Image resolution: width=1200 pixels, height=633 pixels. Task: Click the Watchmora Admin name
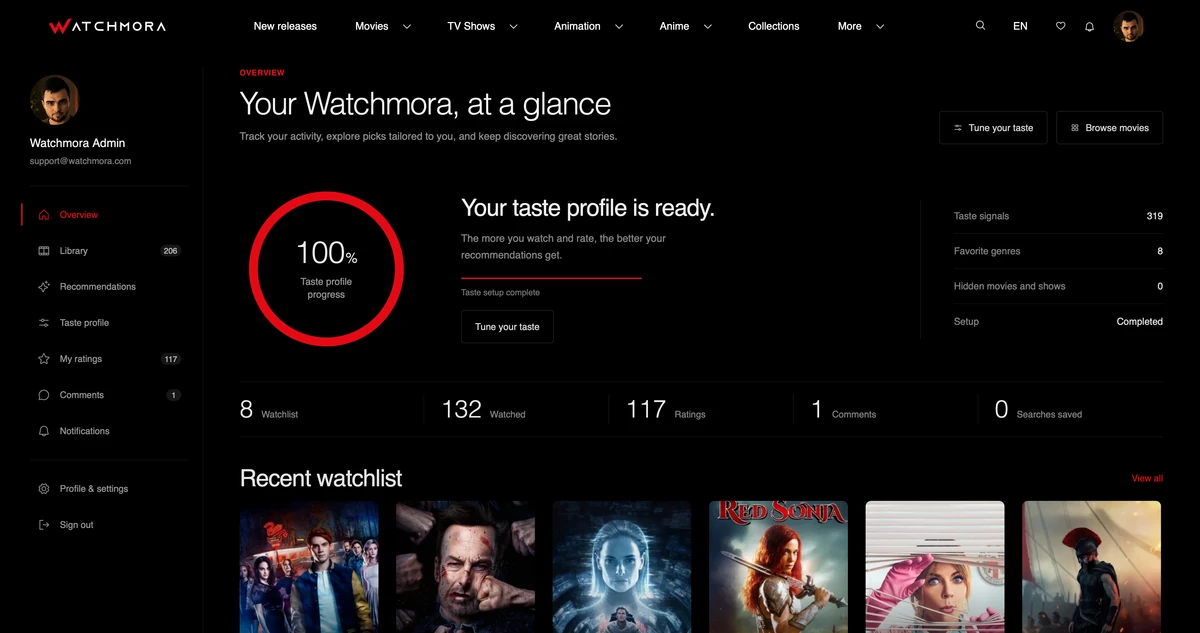(77, 143)
